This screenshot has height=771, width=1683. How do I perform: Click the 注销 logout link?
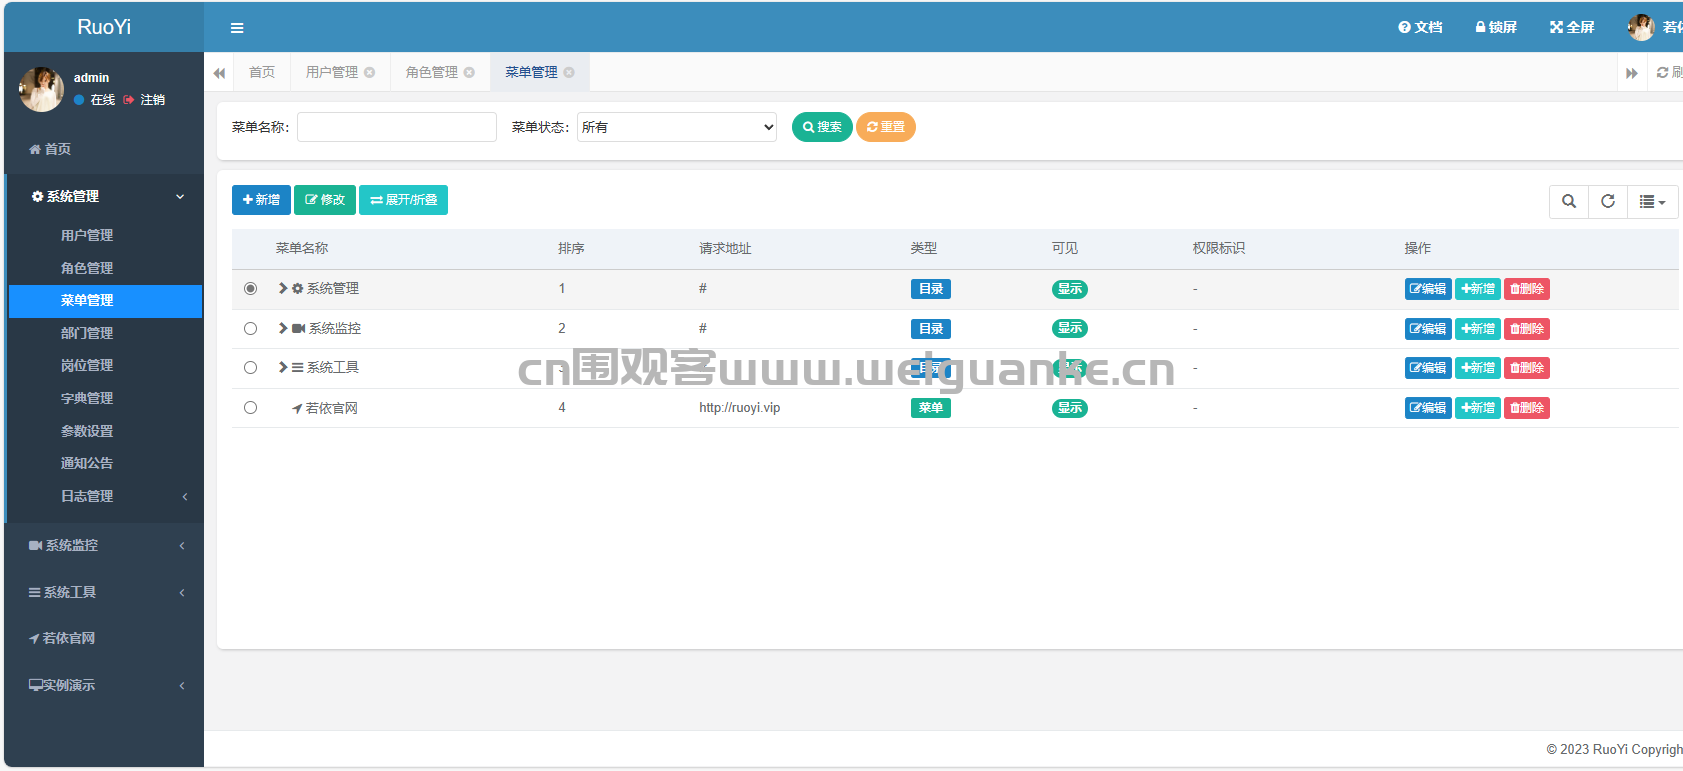click(145, 100)
